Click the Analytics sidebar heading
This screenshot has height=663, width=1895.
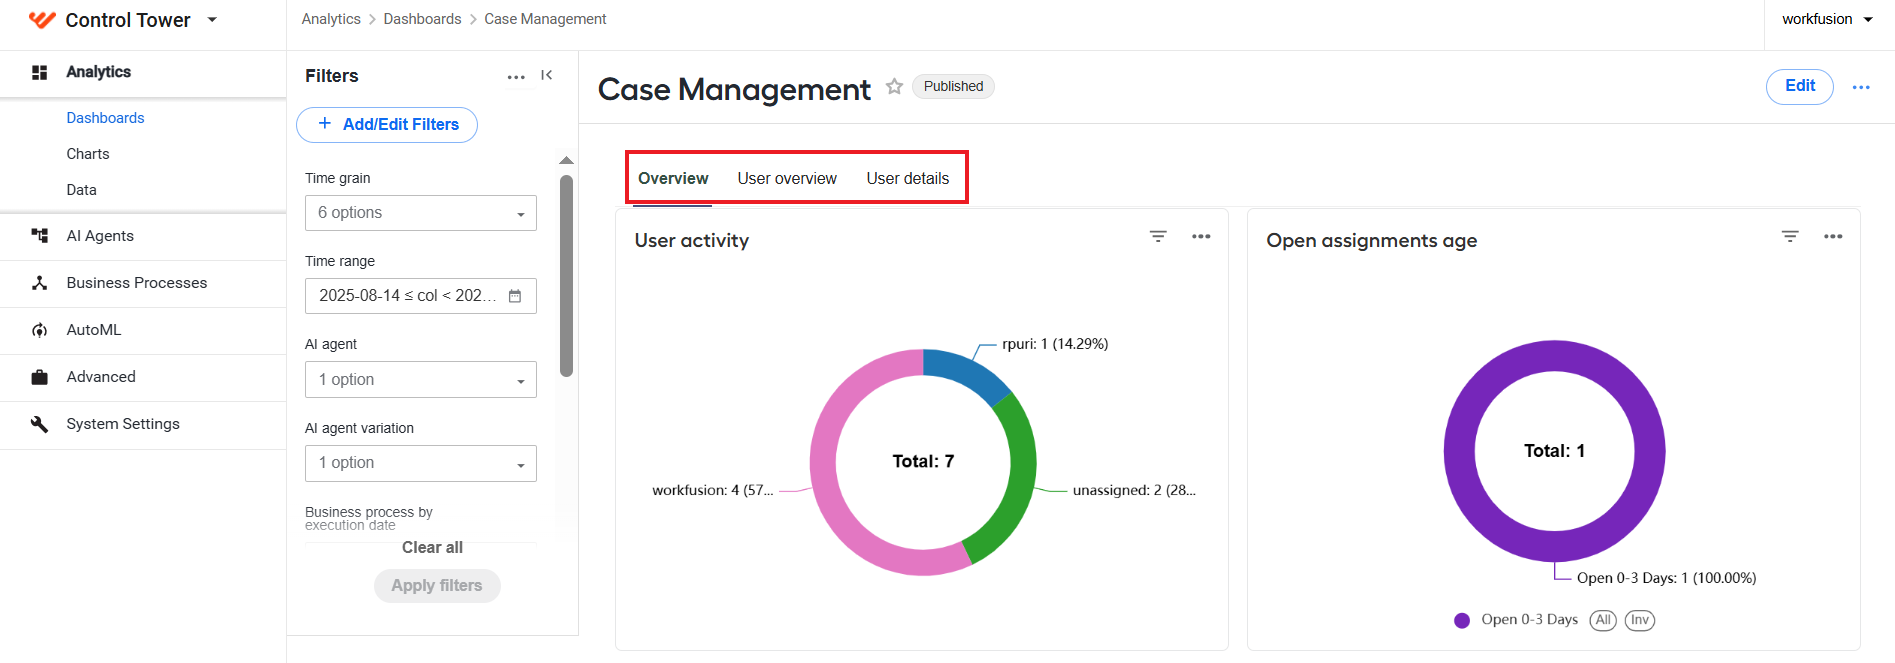[x=99, y=72]
